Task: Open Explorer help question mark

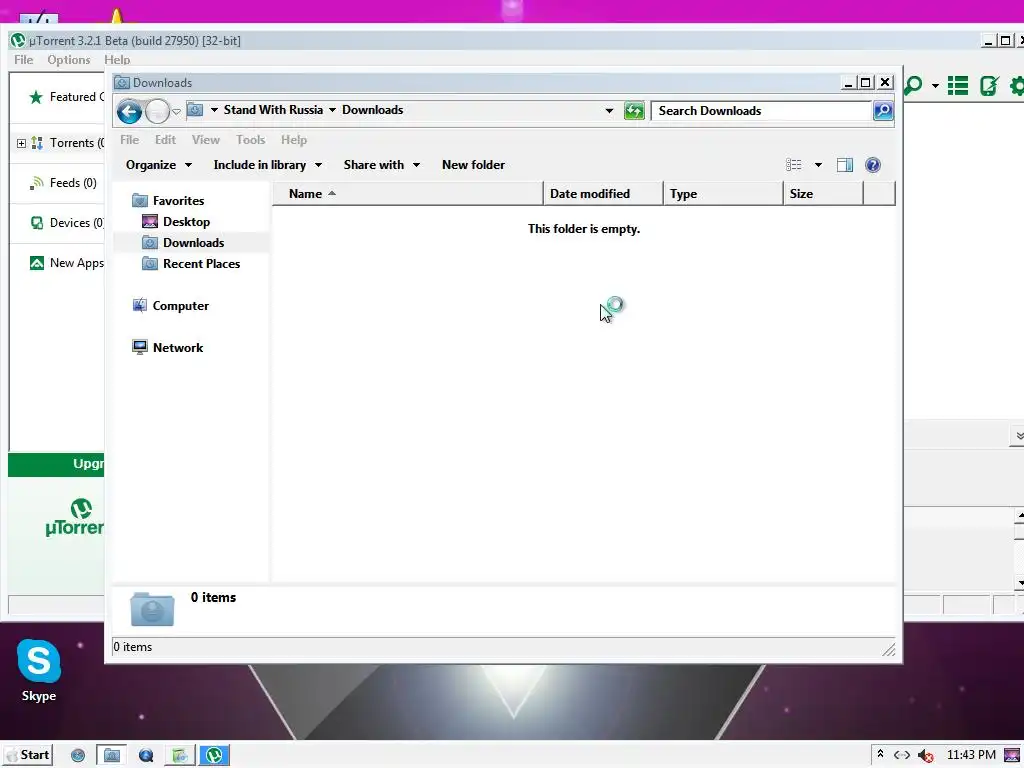Action: point(872,165)
